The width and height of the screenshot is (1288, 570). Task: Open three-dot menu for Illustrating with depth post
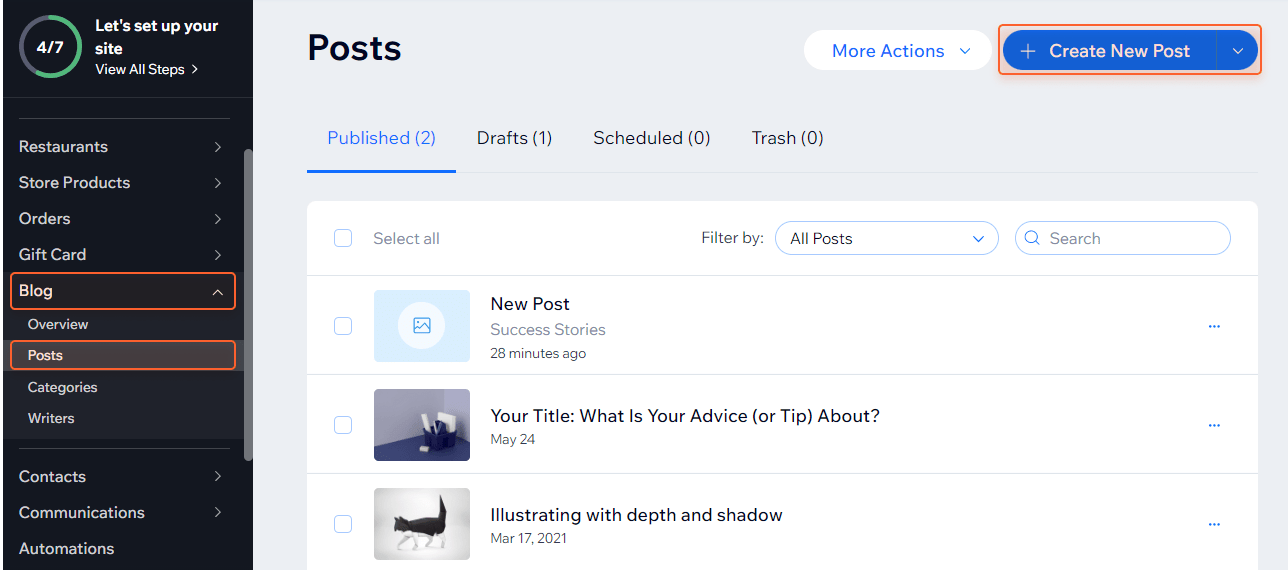click(x=1214, y=524)
